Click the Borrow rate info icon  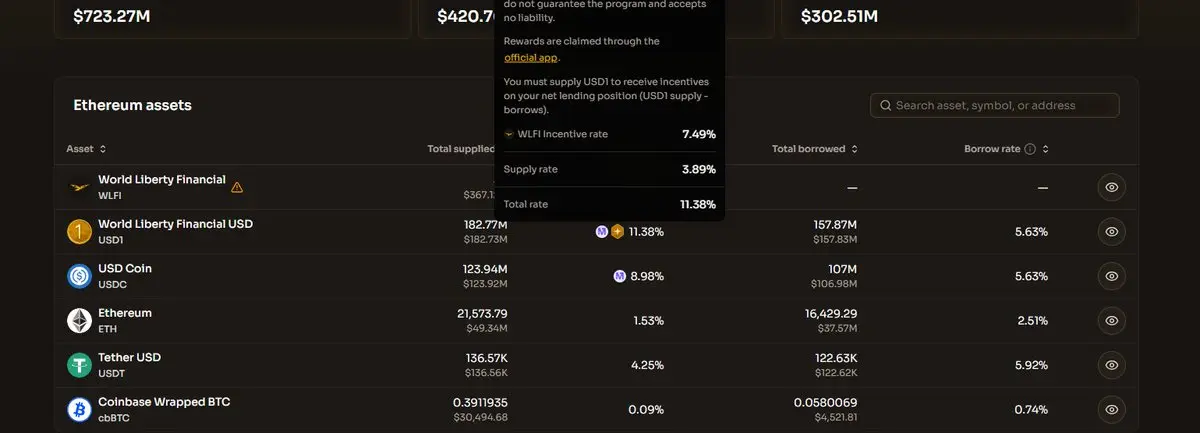[1030, 149]
